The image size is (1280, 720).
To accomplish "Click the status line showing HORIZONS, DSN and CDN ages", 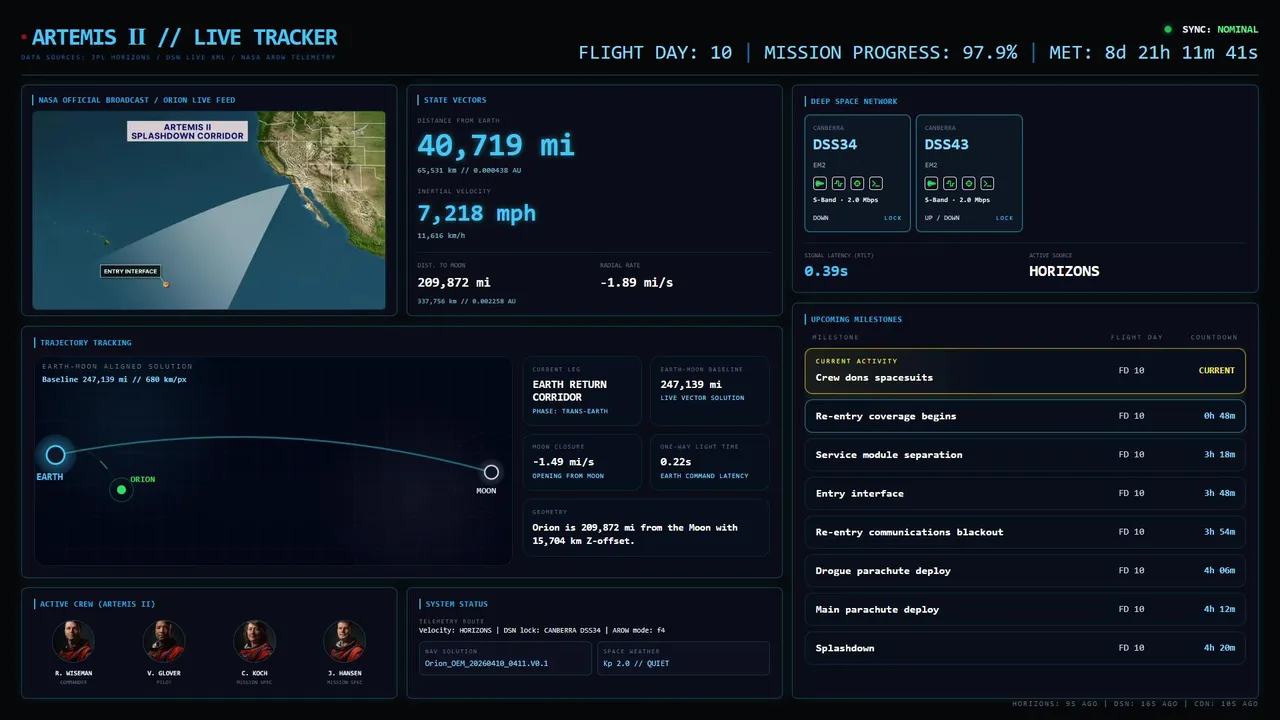I will (1135, 704).
